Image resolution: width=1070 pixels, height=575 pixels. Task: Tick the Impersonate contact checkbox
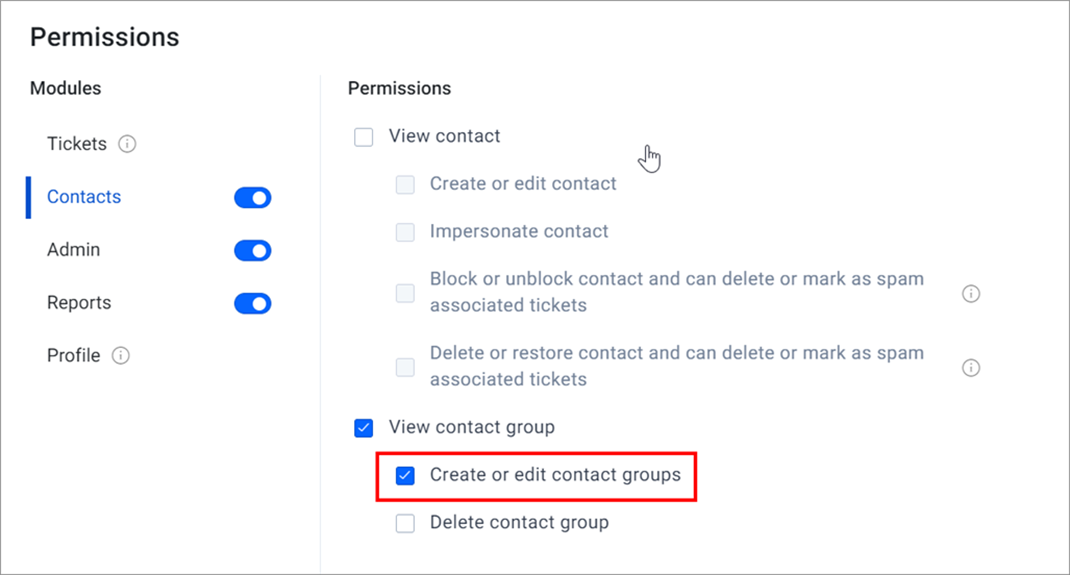(405, 232)
